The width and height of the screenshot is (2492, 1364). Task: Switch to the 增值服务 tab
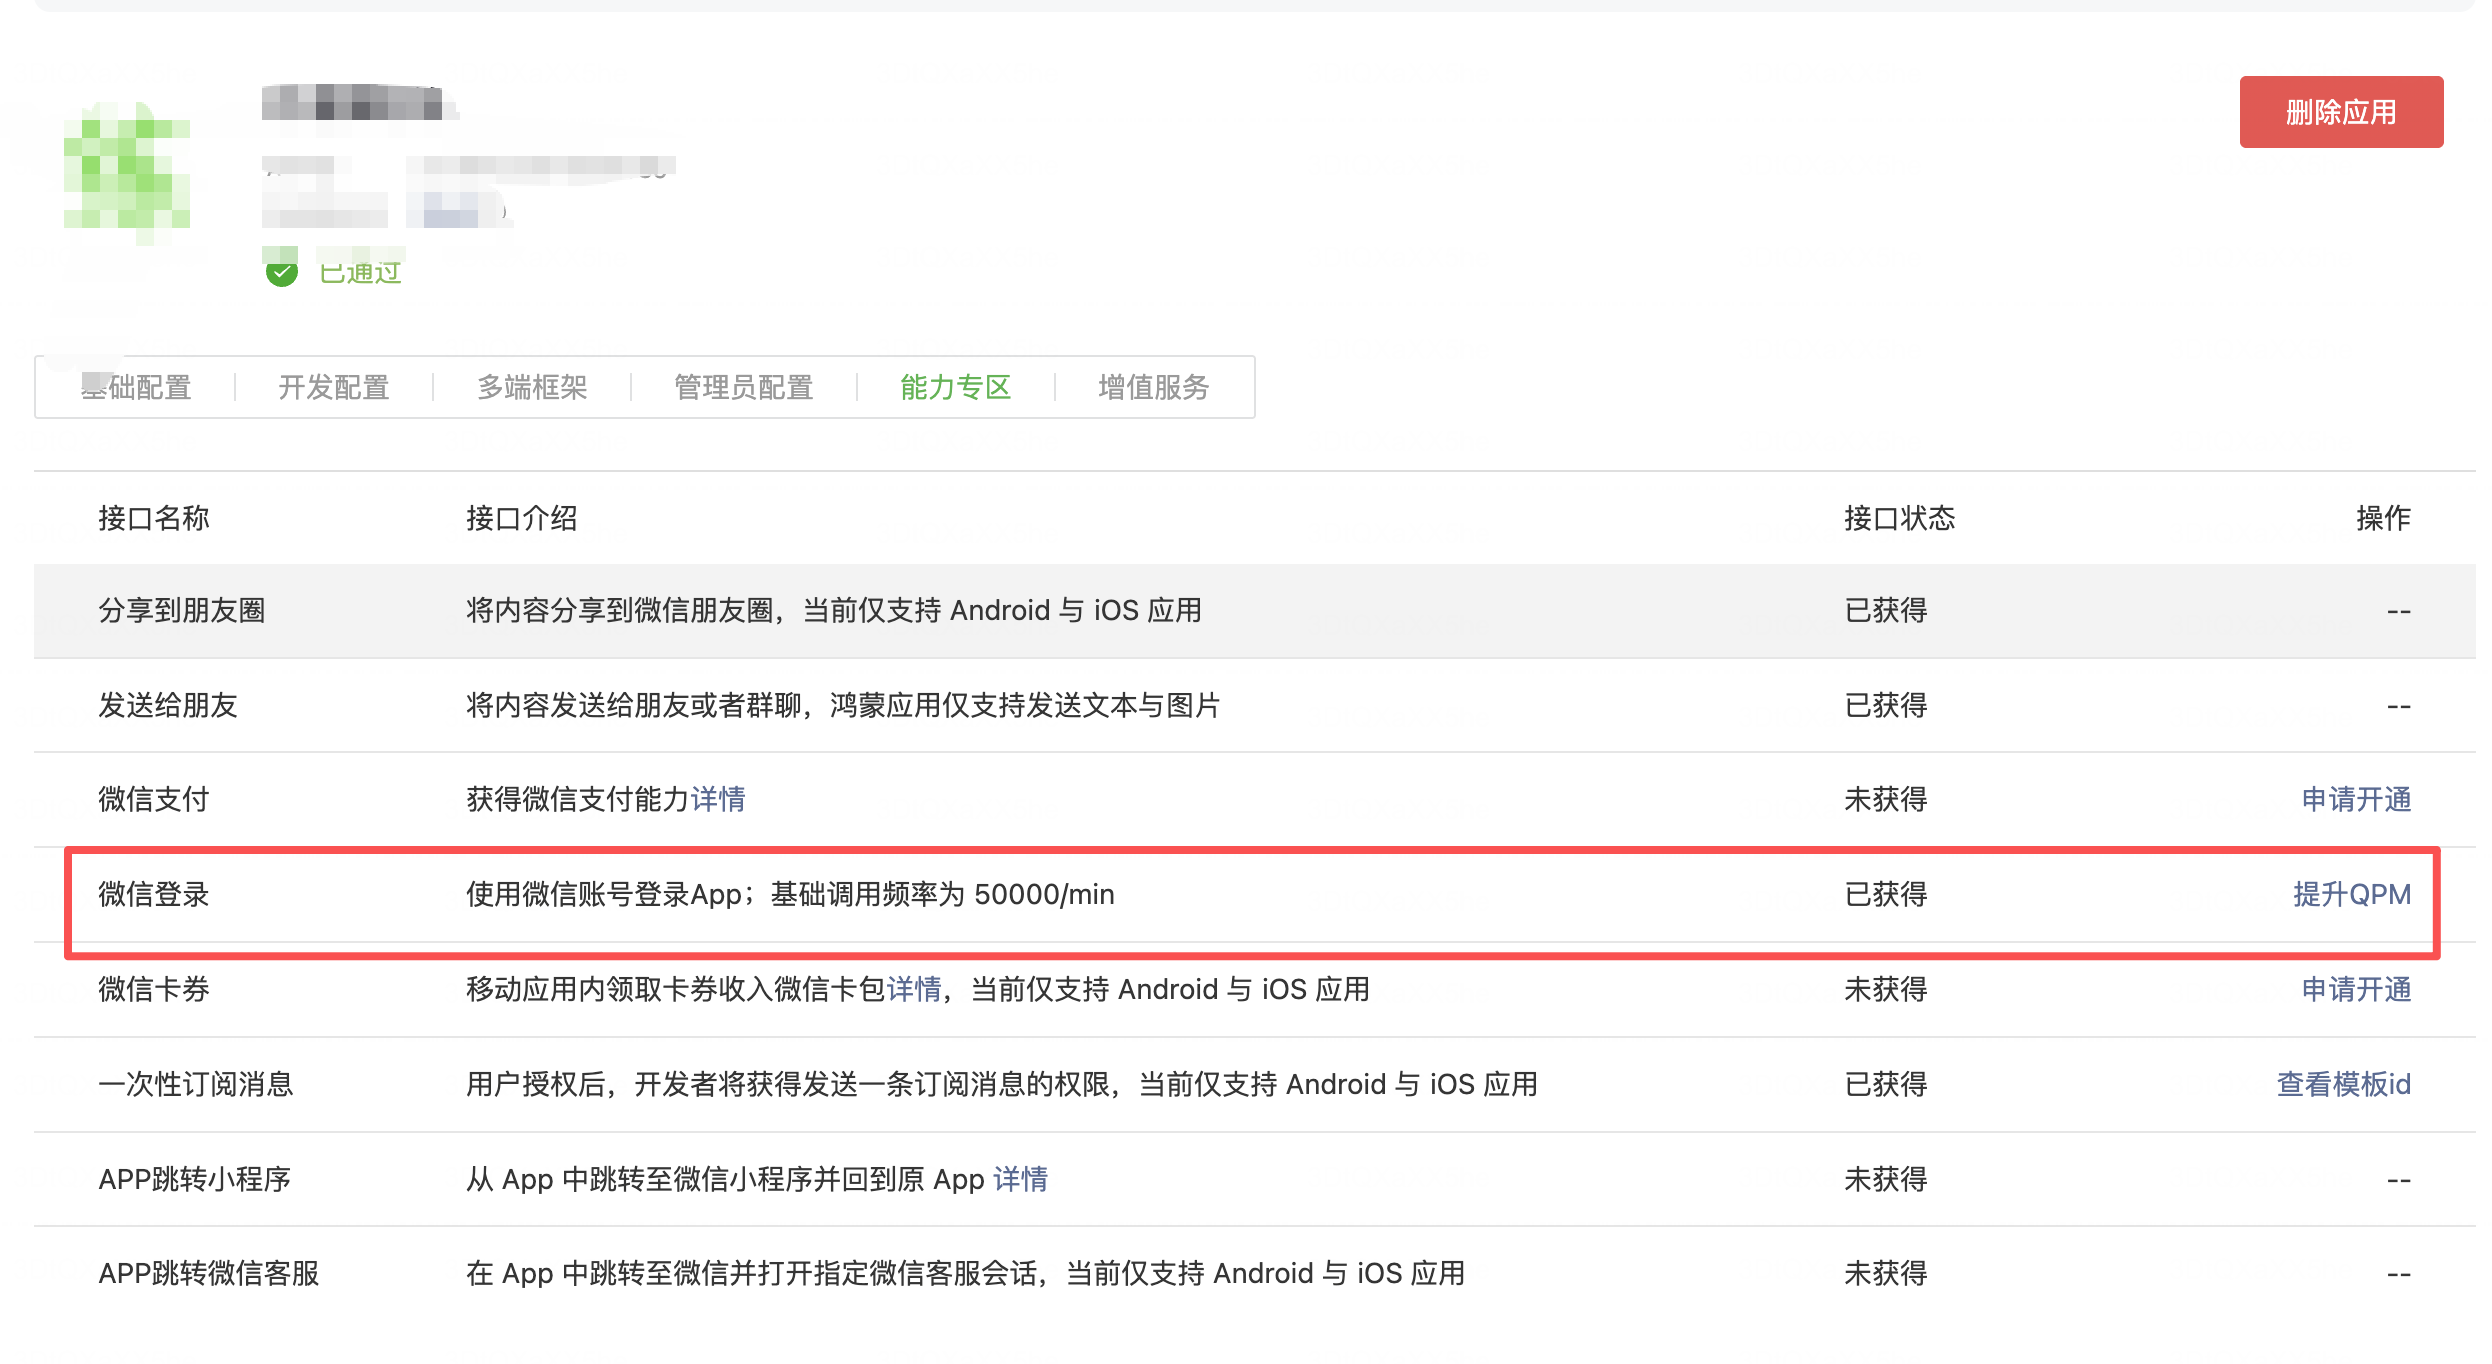pyautogui.click(x=1154, y=387)
